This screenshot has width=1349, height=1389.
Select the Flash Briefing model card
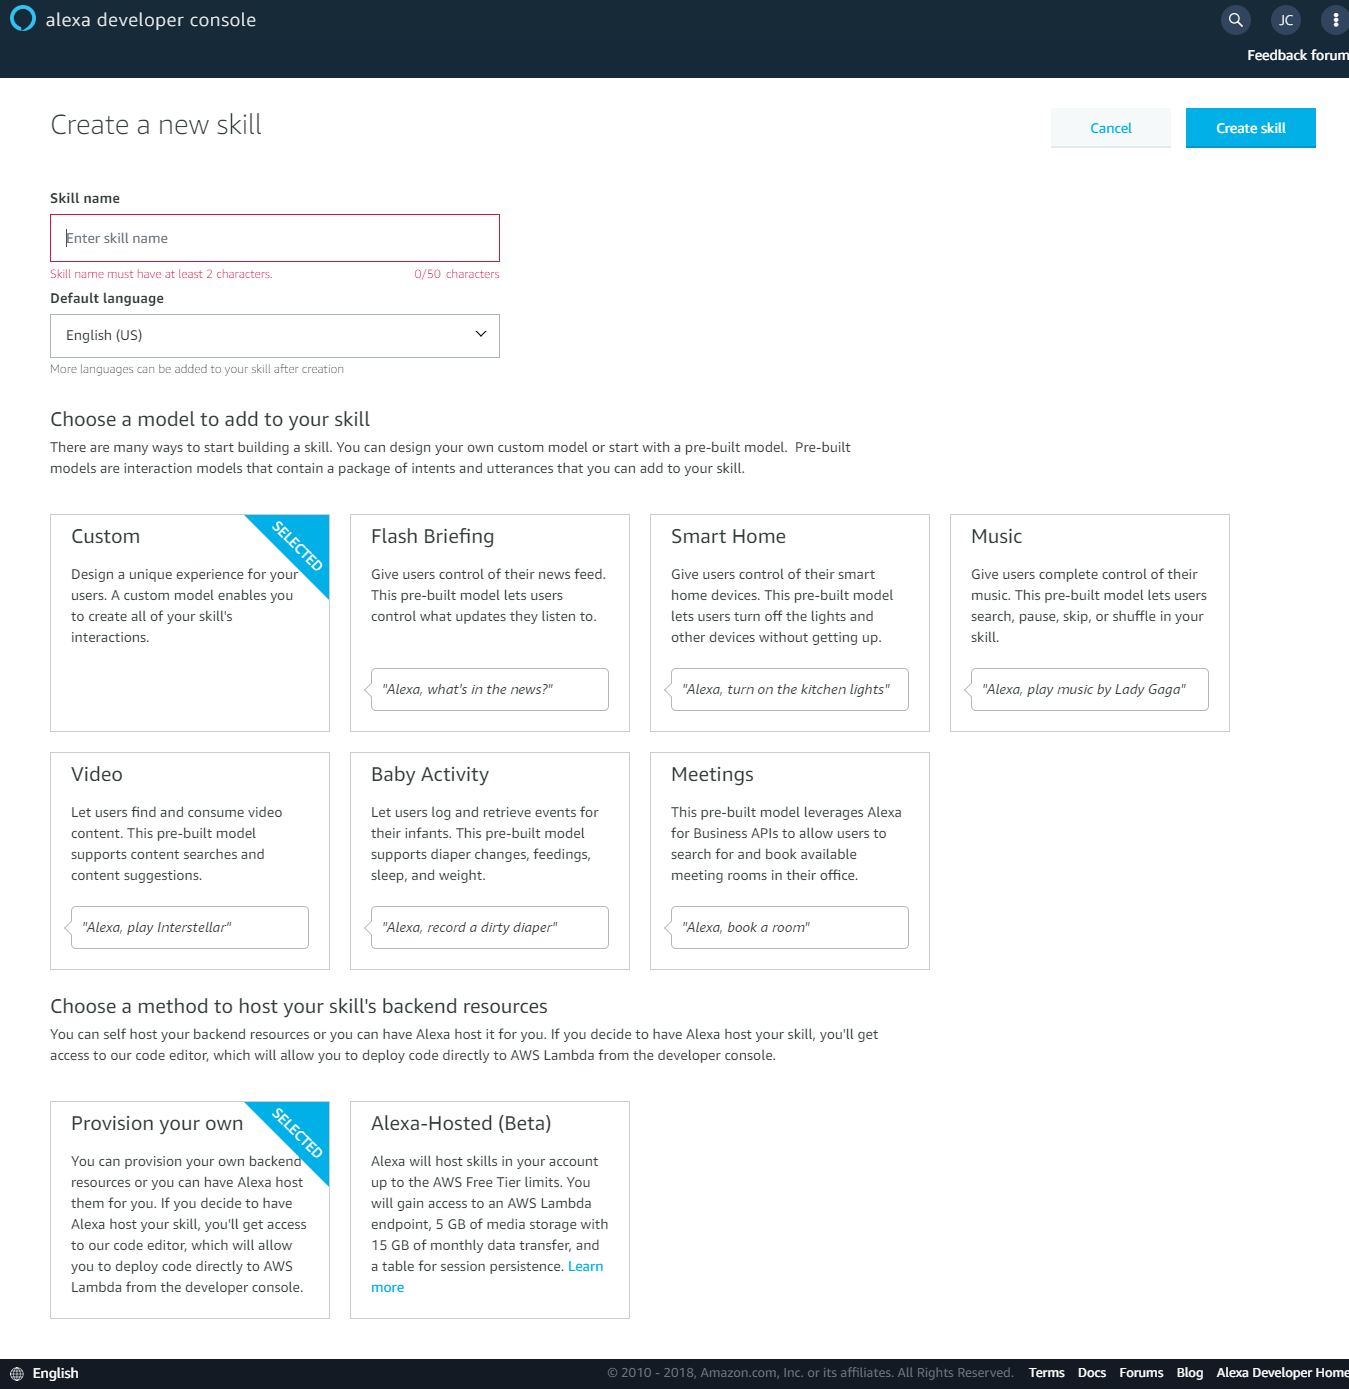pos(490,623)
